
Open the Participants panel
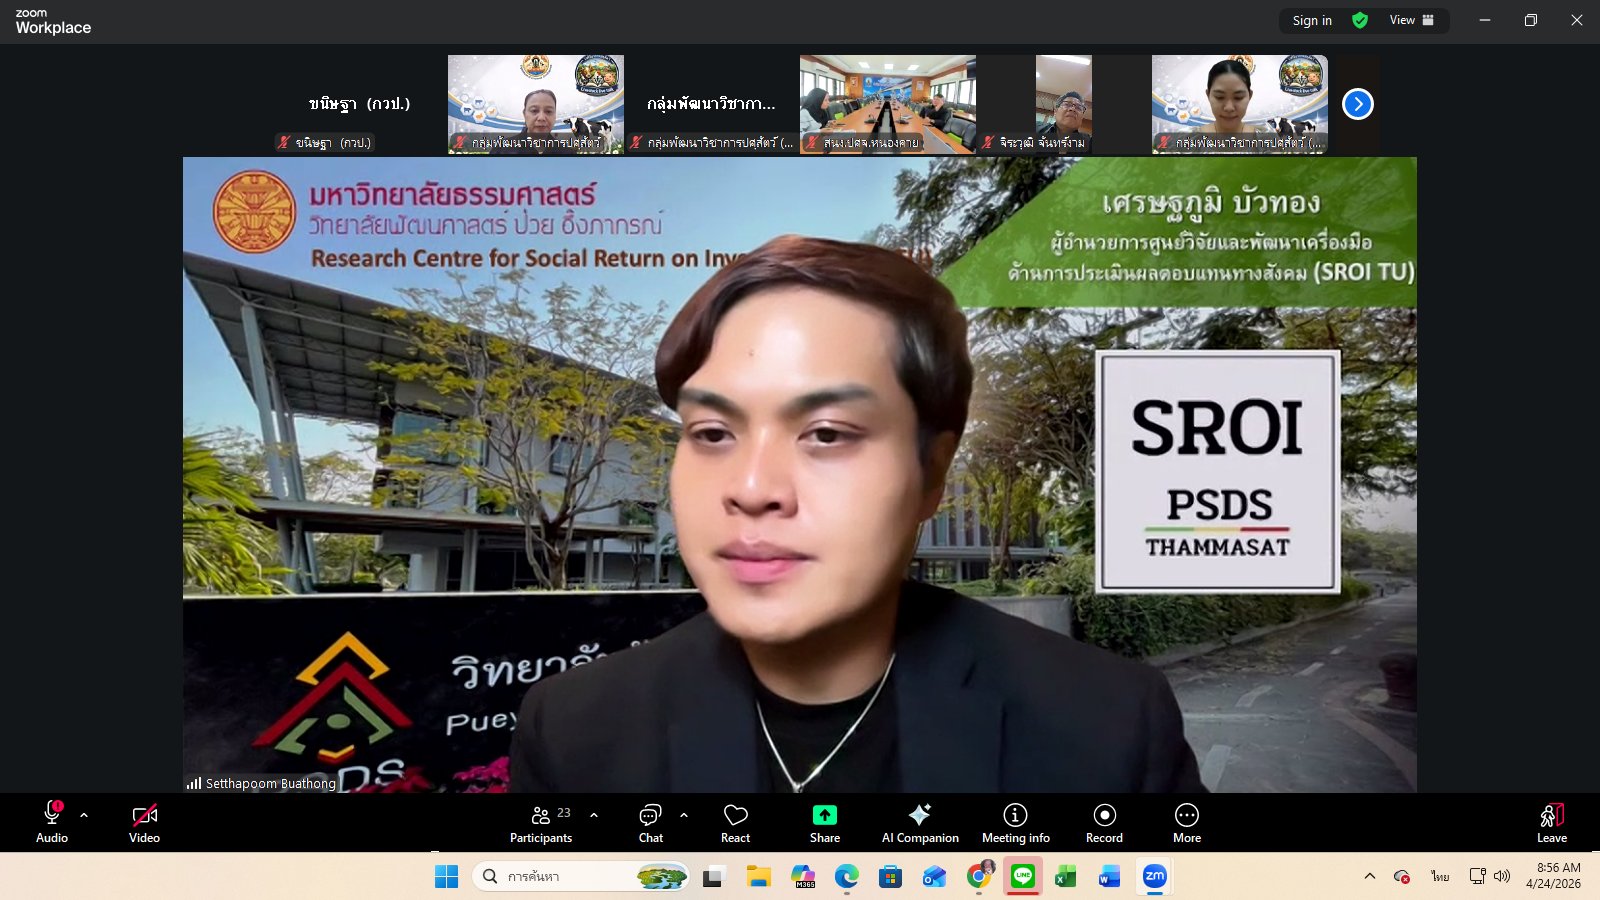tap(541, 823)
